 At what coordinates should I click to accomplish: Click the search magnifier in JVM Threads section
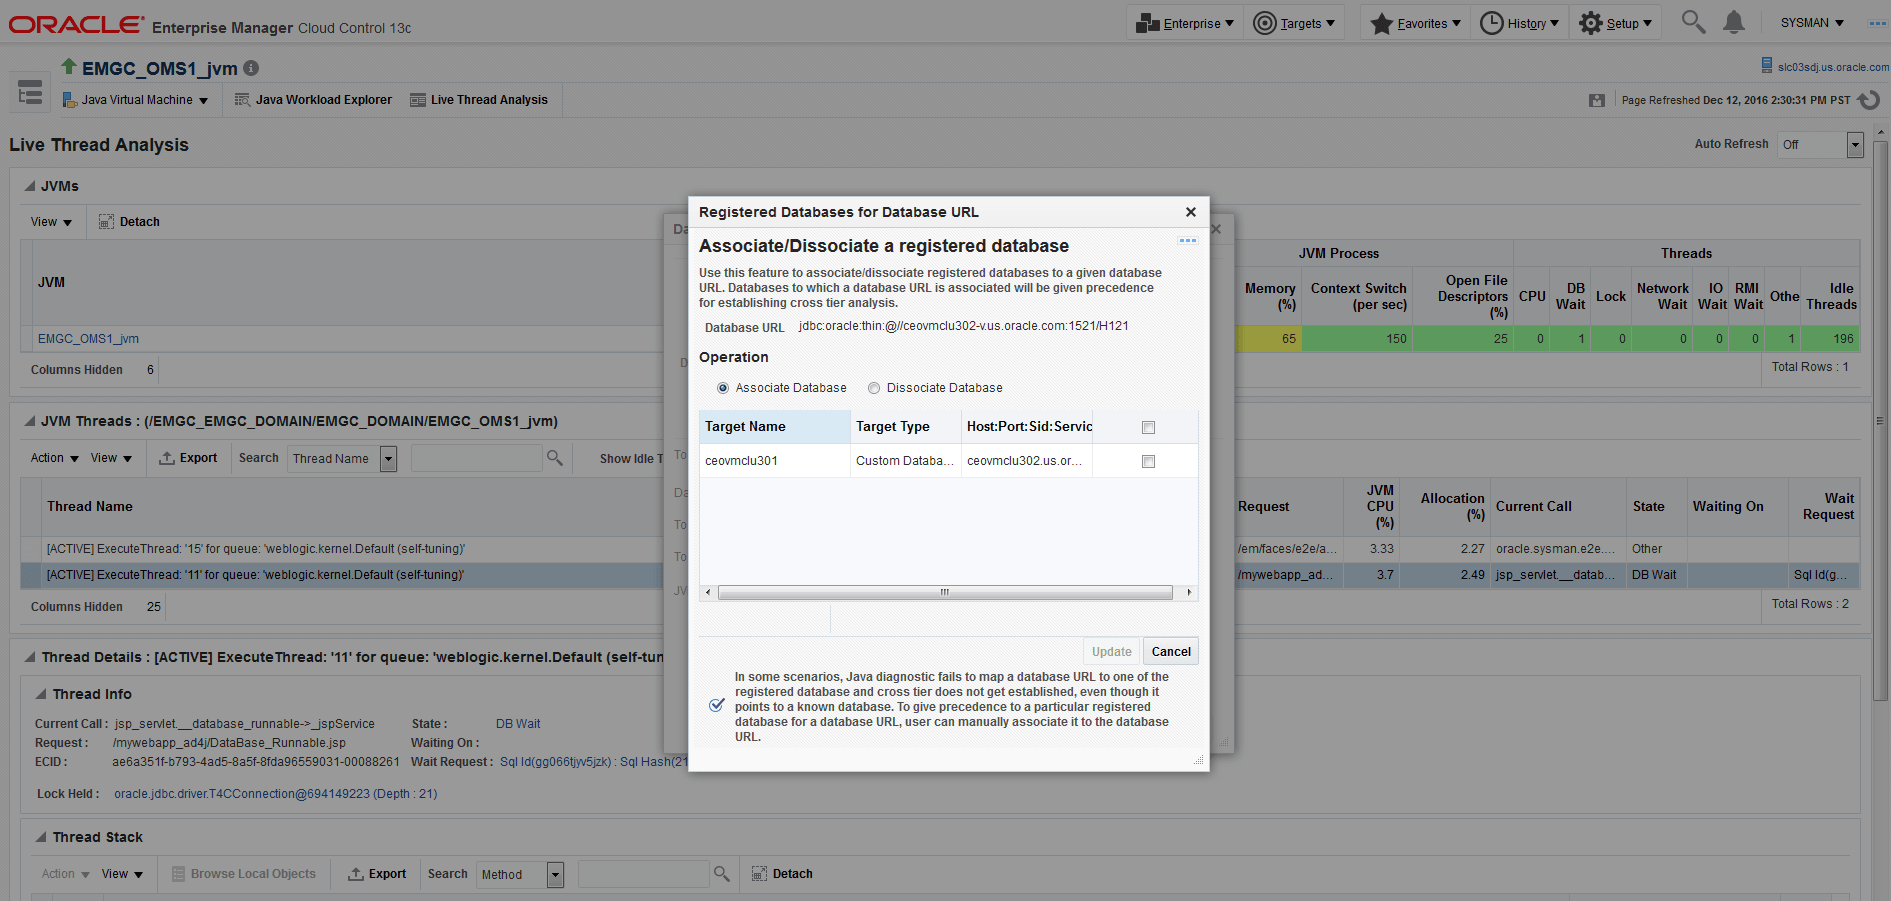point(555,457)
